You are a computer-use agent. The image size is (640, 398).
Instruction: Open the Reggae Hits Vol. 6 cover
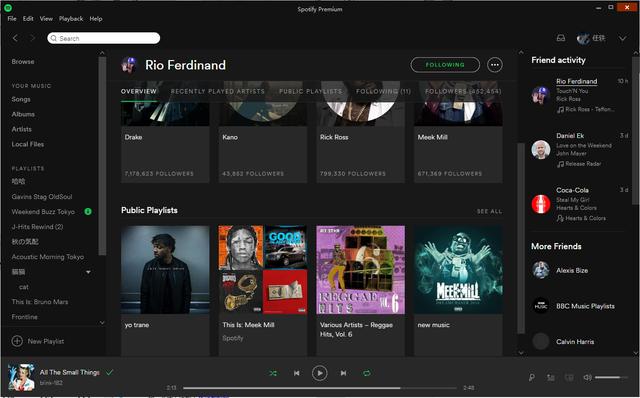[x=360, y=270]
